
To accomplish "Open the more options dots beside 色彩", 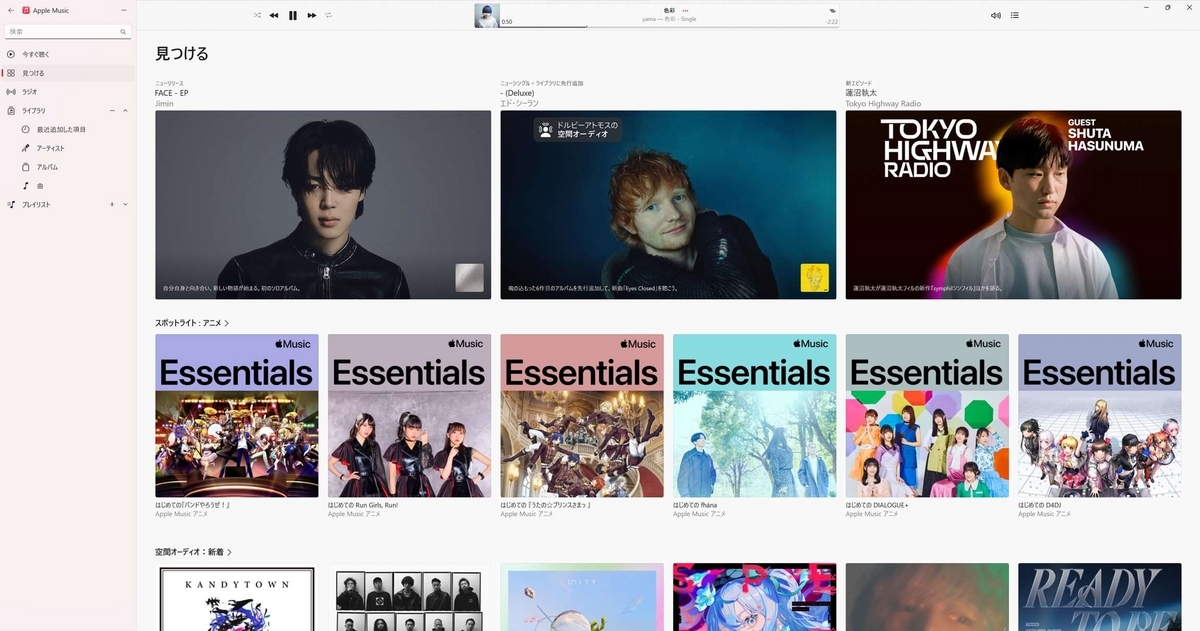I will (685, 10).
